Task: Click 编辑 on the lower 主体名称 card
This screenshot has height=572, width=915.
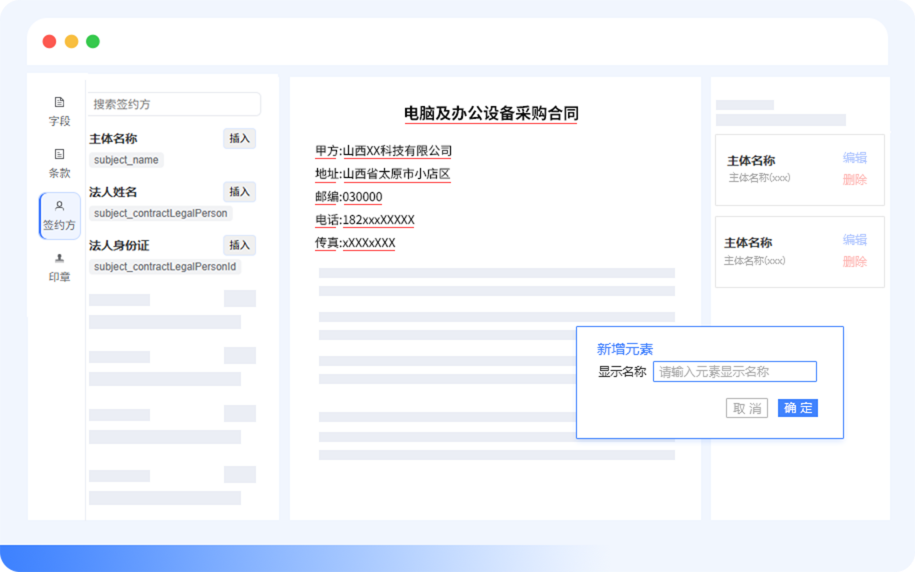Action: [x=855, y=239]
